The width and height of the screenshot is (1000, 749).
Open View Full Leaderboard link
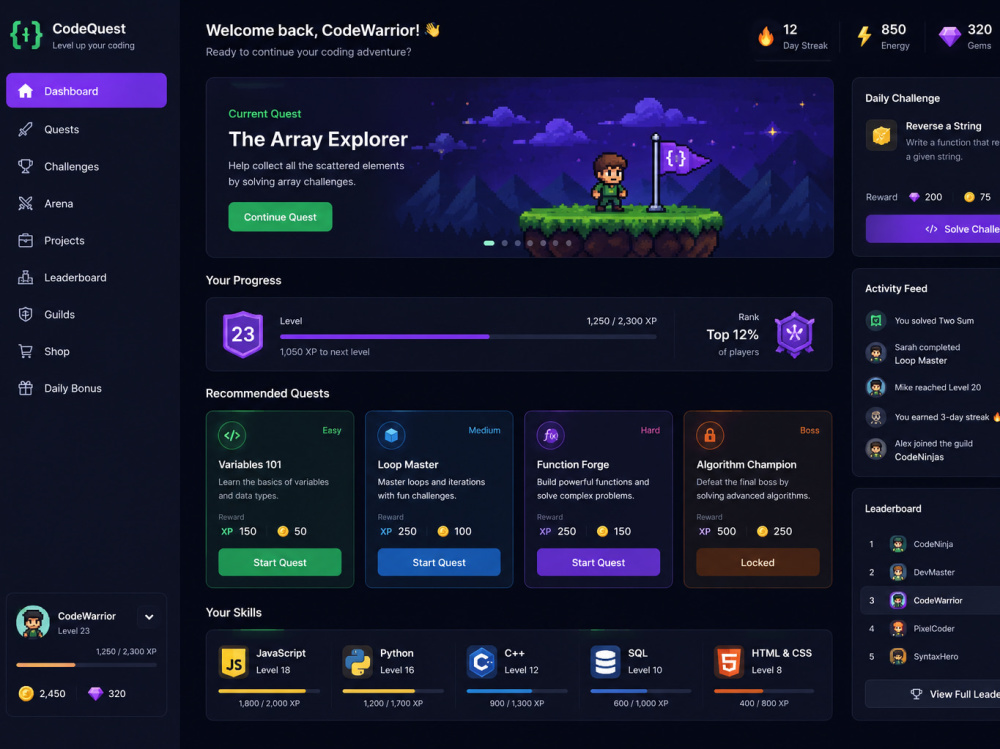[x=932, y=694]
